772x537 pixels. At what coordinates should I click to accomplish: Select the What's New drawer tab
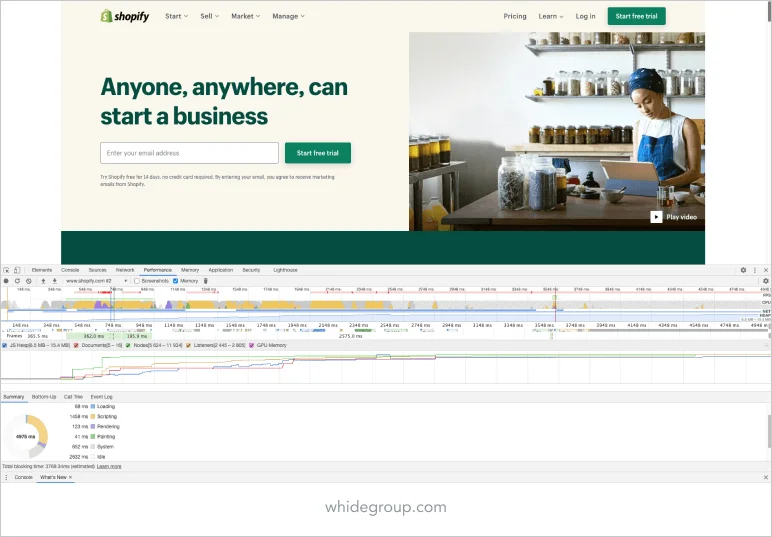pos(53,477)
